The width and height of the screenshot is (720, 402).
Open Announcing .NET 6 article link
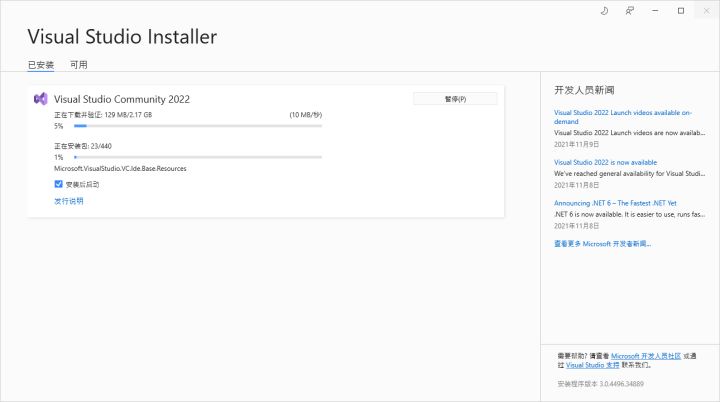(x=615, y=203)
